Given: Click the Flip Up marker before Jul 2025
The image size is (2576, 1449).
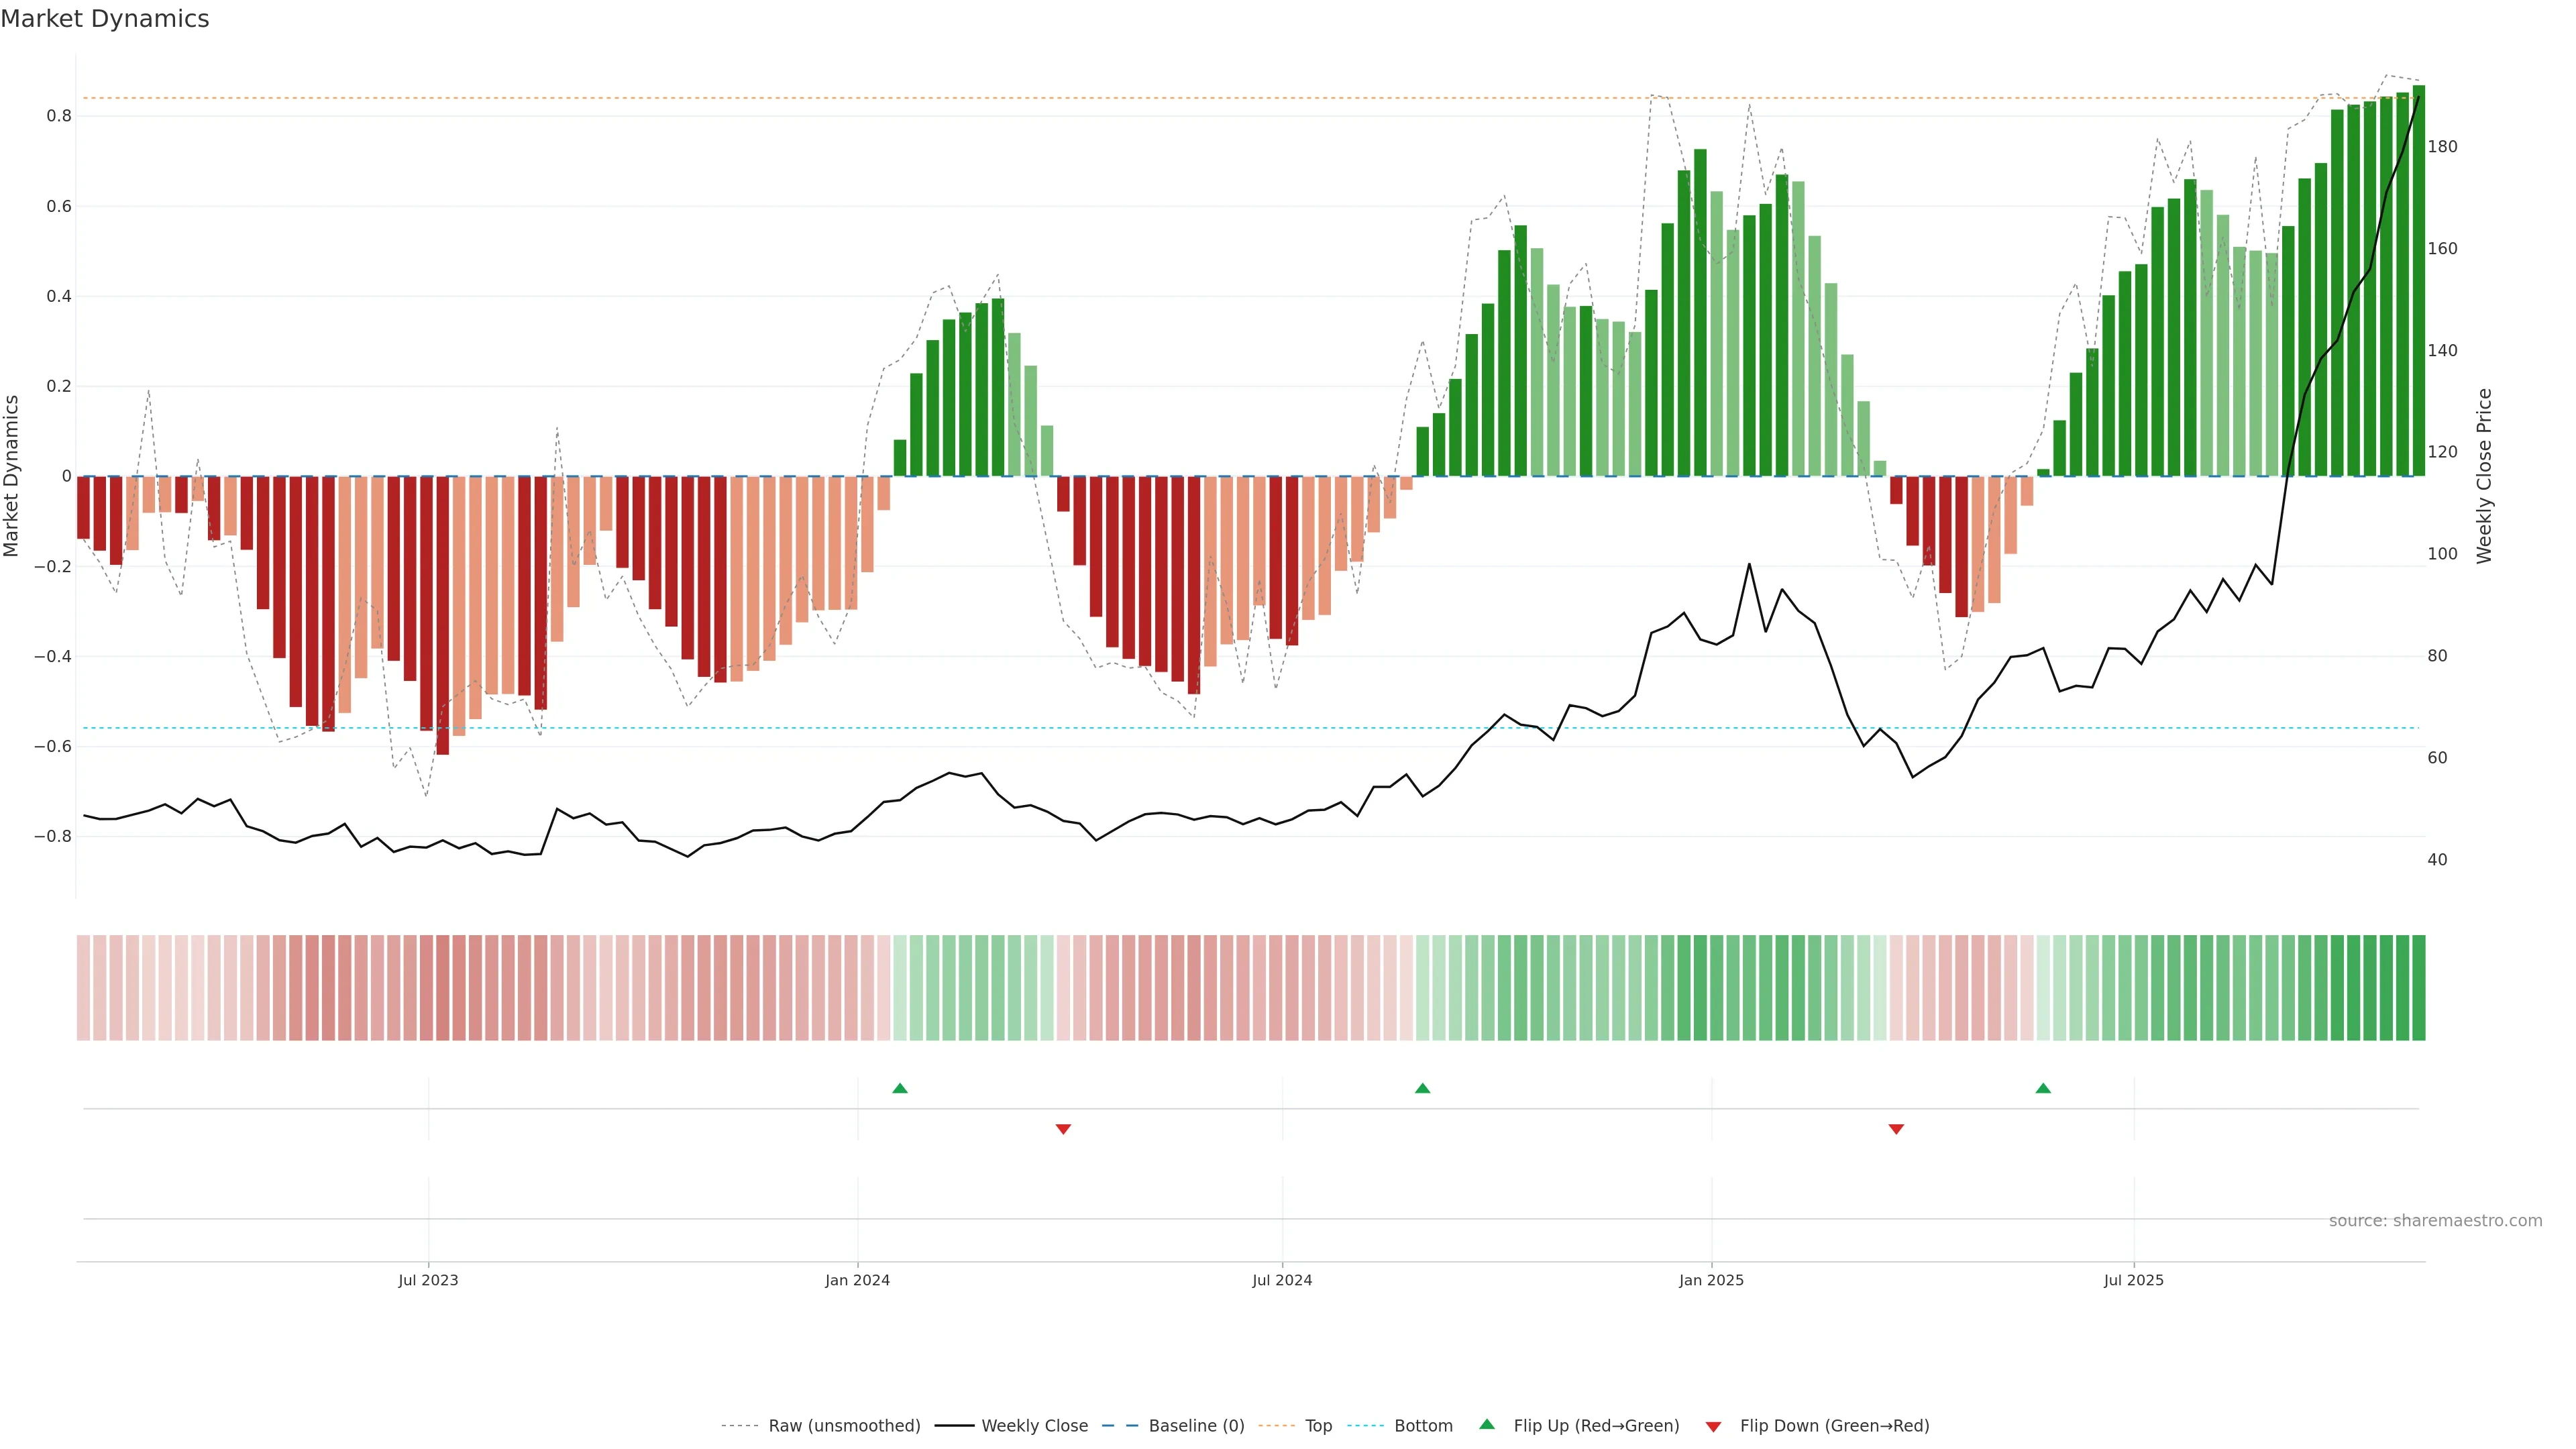Looking at the screenshot, I should point(2043,1088).
